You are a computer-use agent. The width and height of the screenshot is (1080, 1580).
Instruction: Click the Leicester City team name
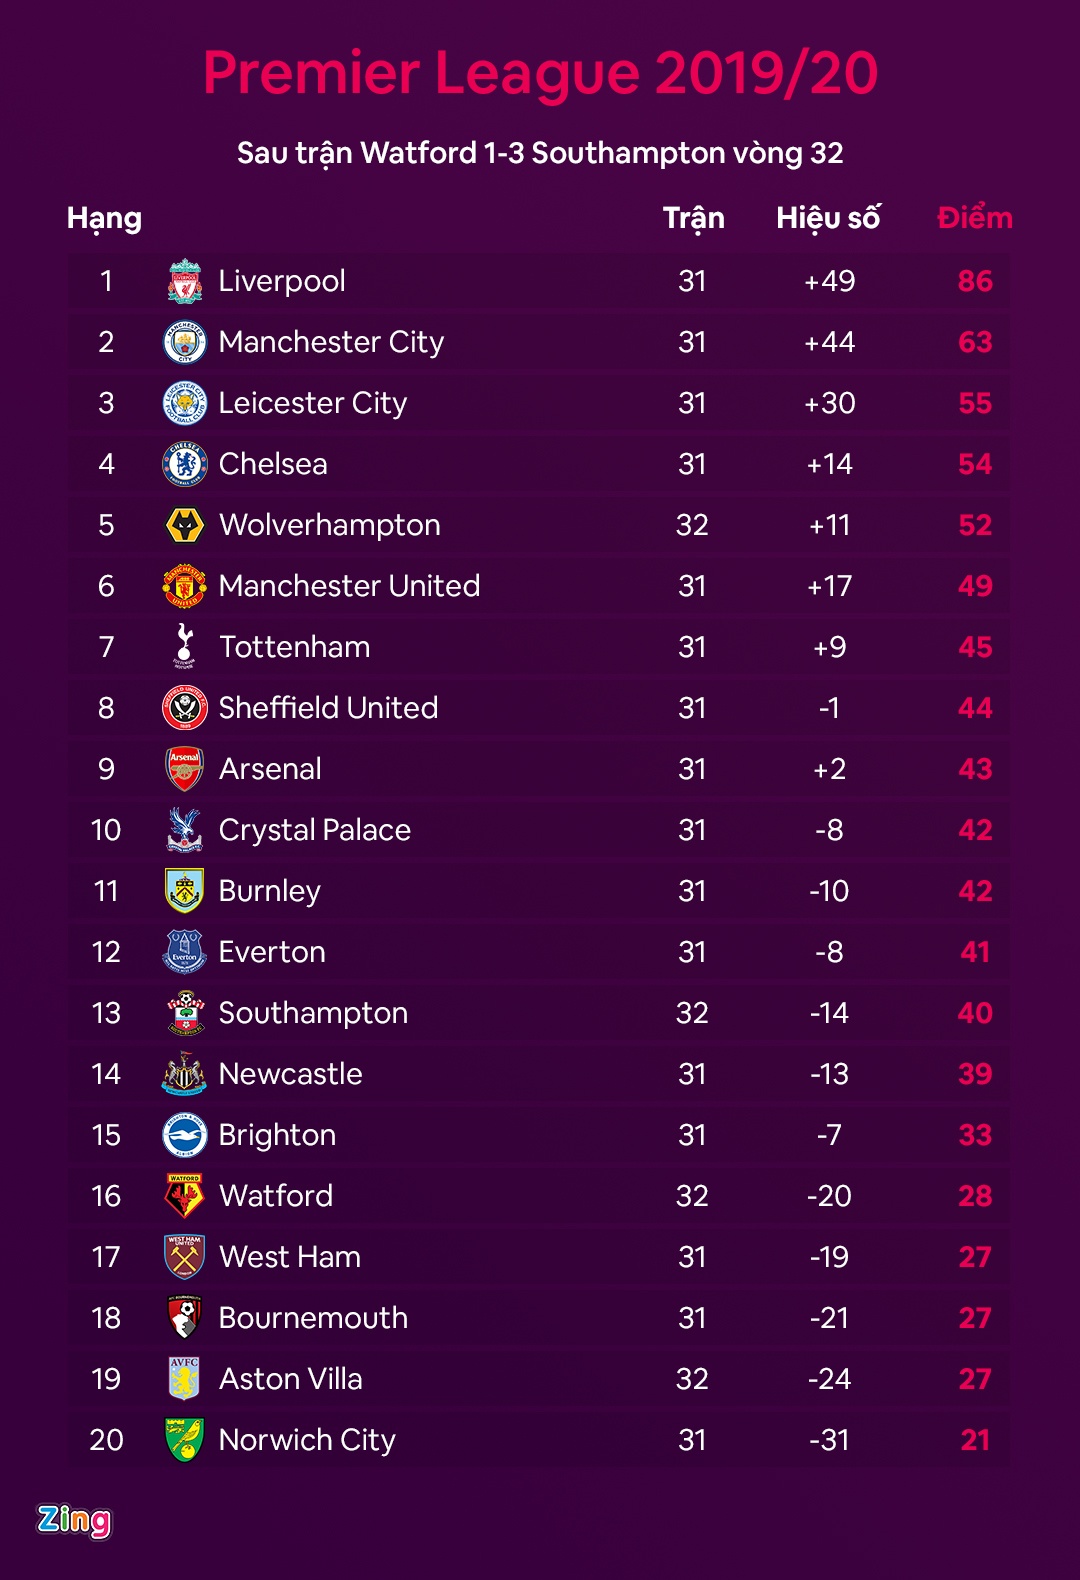[313, 403]
